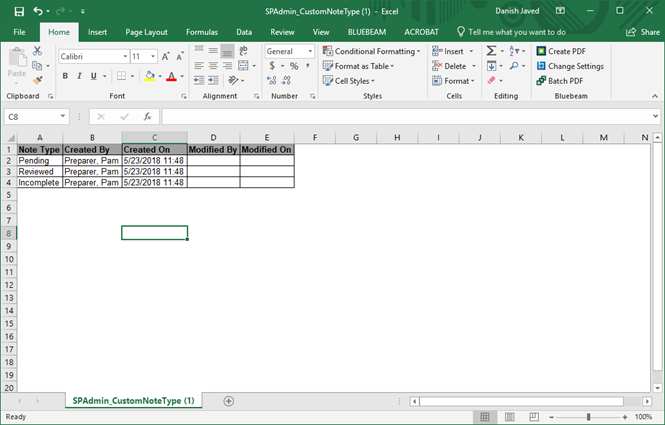Switch to Page Layout view in status bar
The width and height of the screenshot is (665, 425).
click(x=507, y=416)
